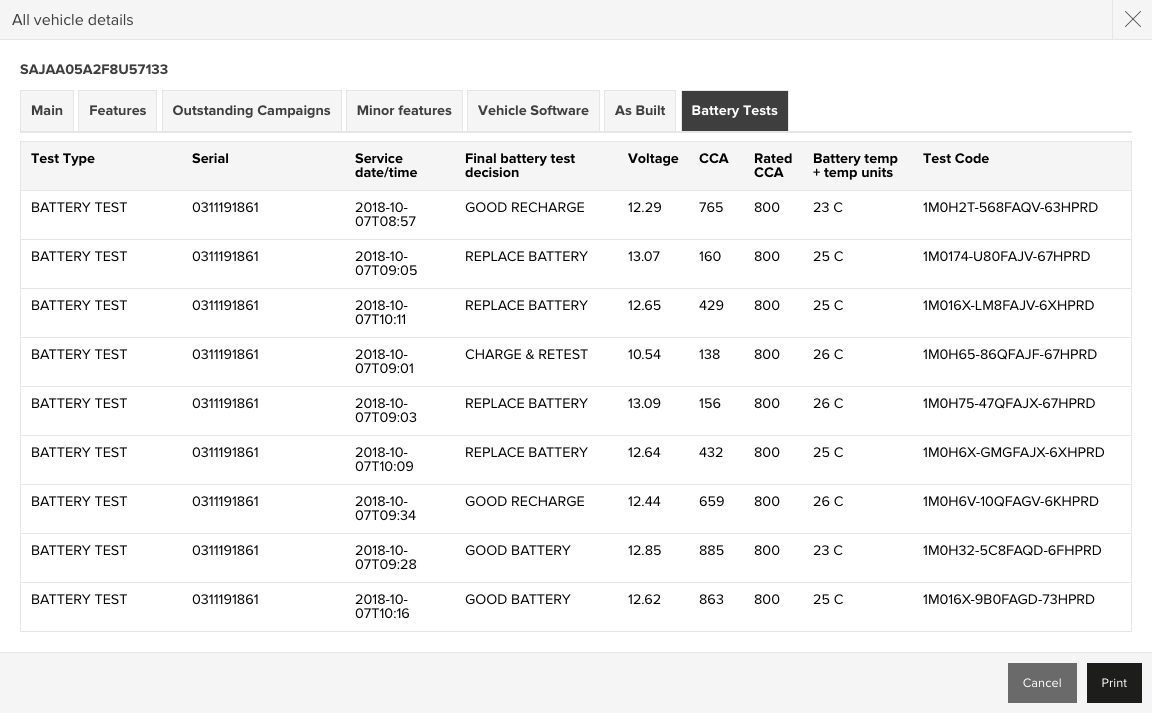The image size is (1152, 713).
Task: Select test code 1M016X-9B0FAGD-73HPRD
Action: tap(1008, 600)
